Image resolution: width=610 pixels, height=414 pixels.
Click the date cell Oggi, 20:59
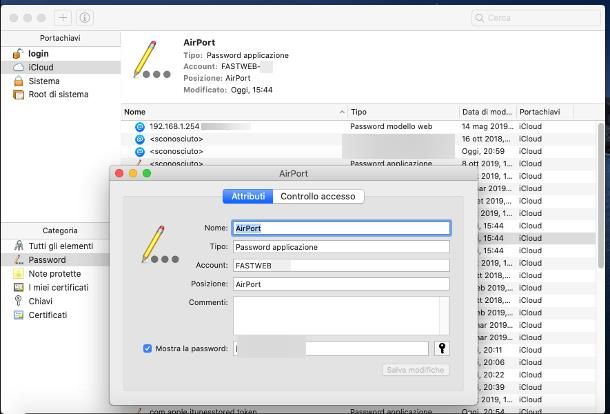pyautogui.click(x=483, y=151)
